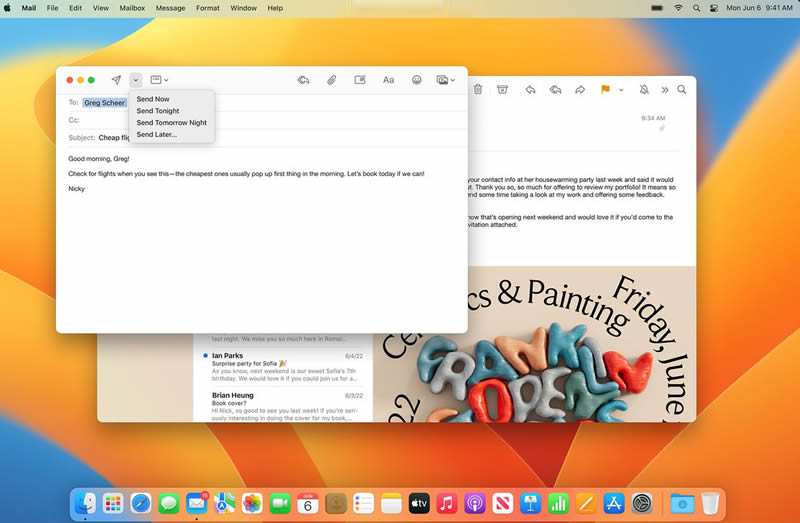Open the Mailbox menu in menu bar
Viewport: 800px width, 523px height.
(132, 8)
